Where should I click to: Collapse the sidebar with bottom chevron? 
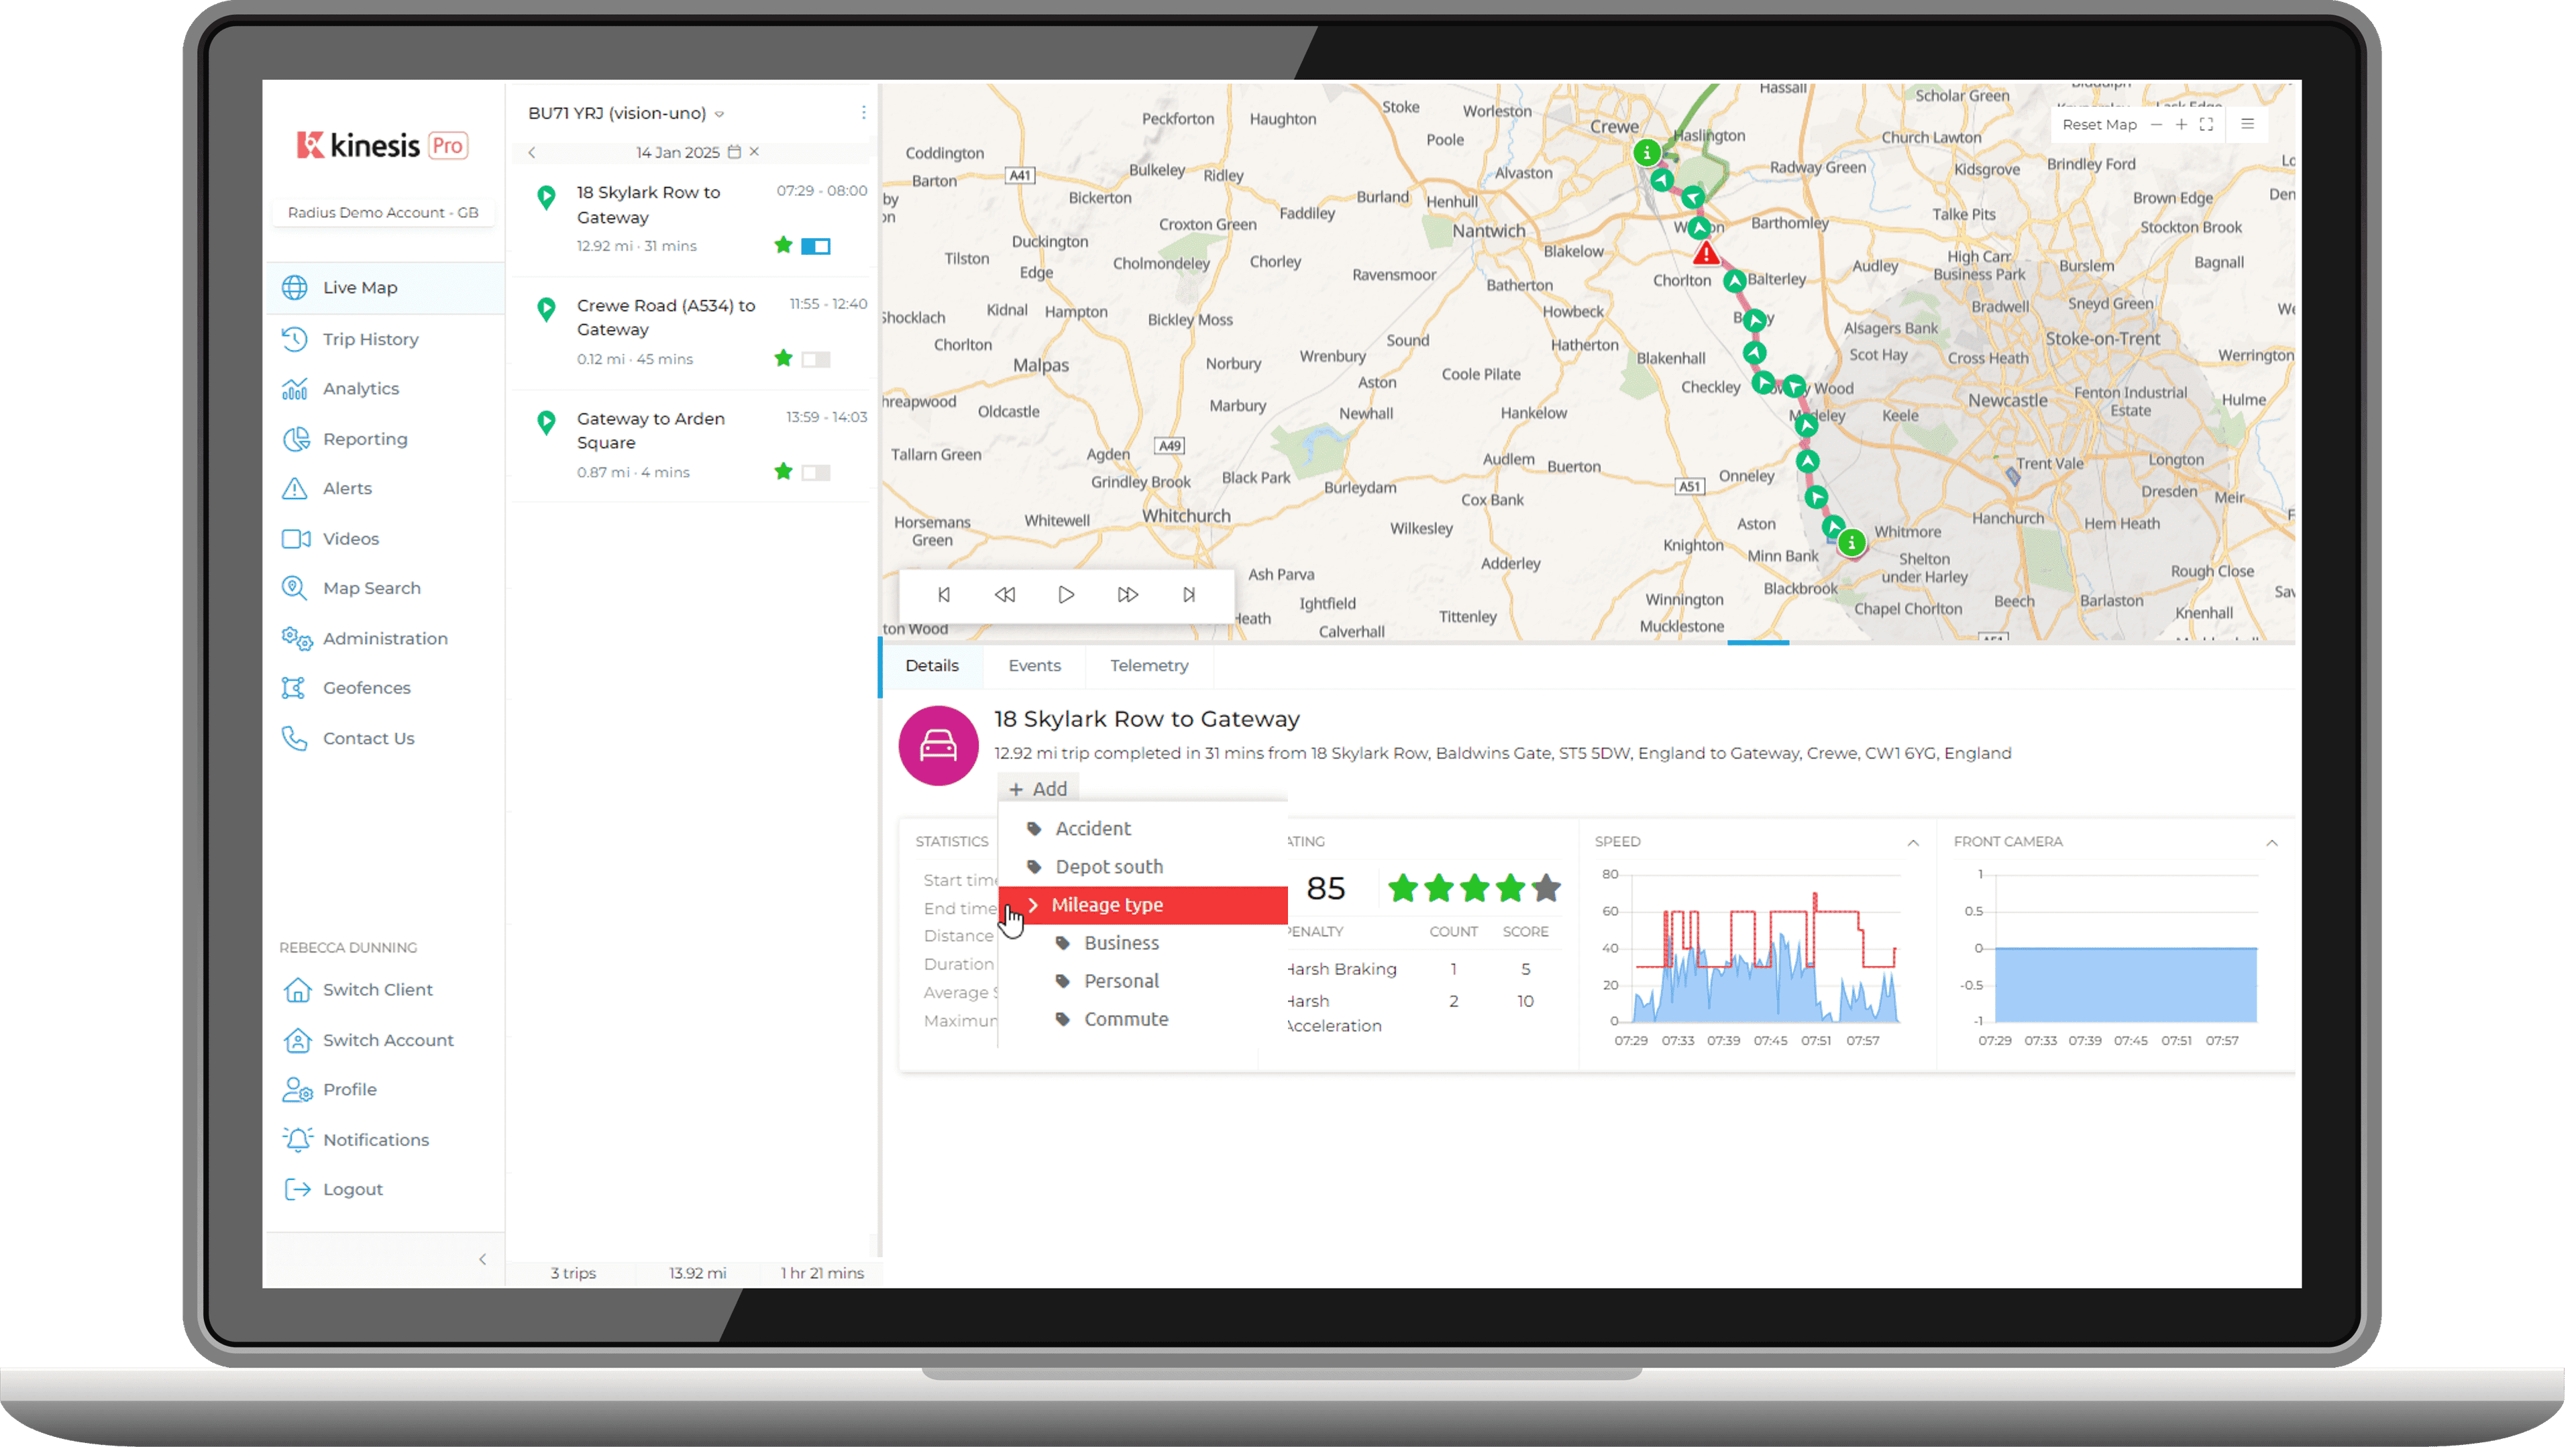click(x=483, y=1260)
